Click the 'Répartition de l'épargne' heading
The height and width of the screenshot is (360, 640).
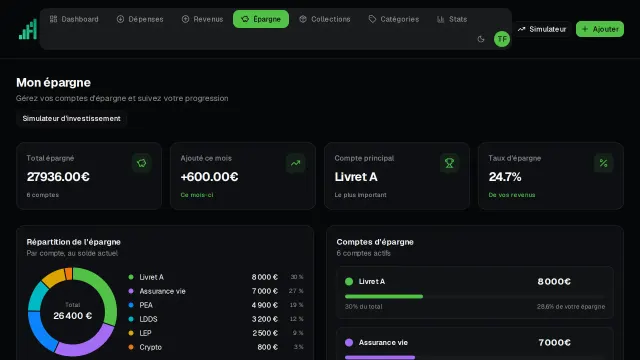[x=73, y=242]
